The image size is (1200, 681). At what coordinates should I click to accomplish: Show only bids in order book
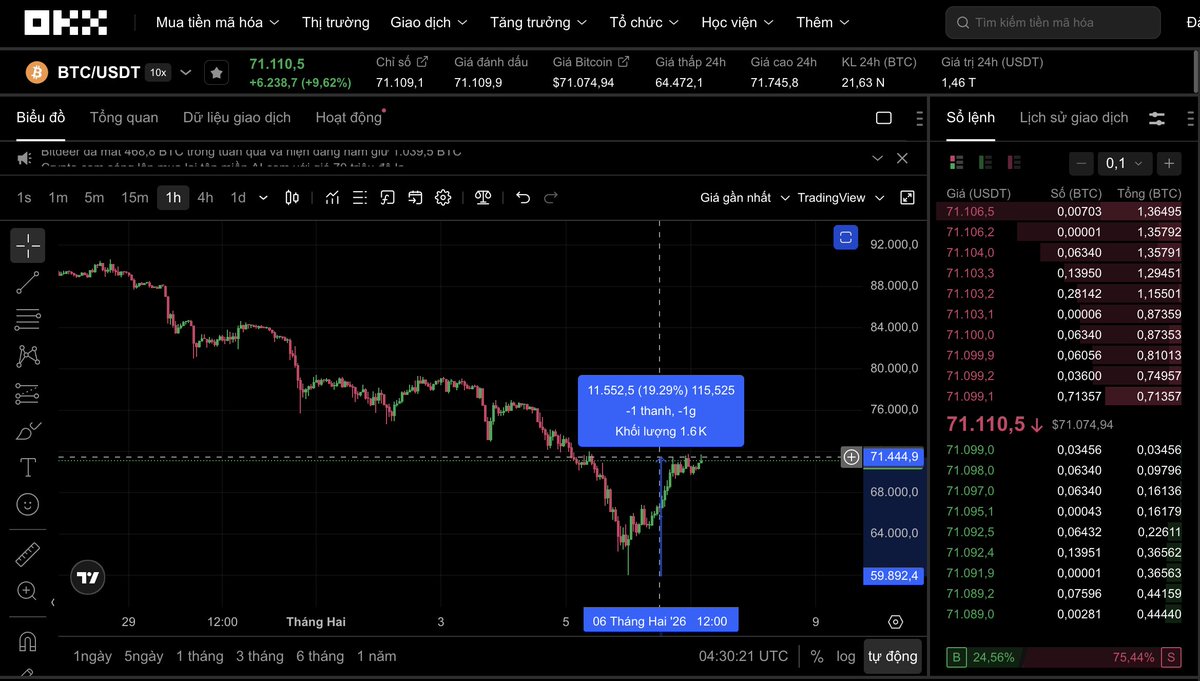[x=986, y=162]
